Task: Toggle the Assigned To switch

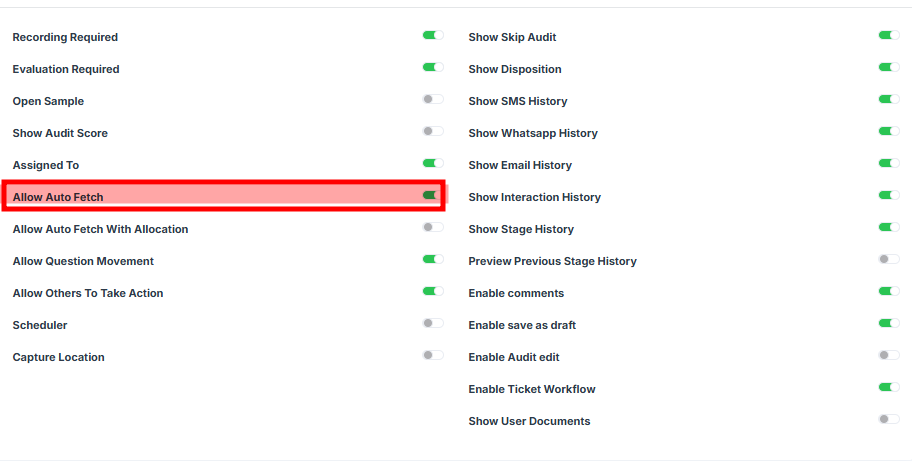Action: point(432,163)
